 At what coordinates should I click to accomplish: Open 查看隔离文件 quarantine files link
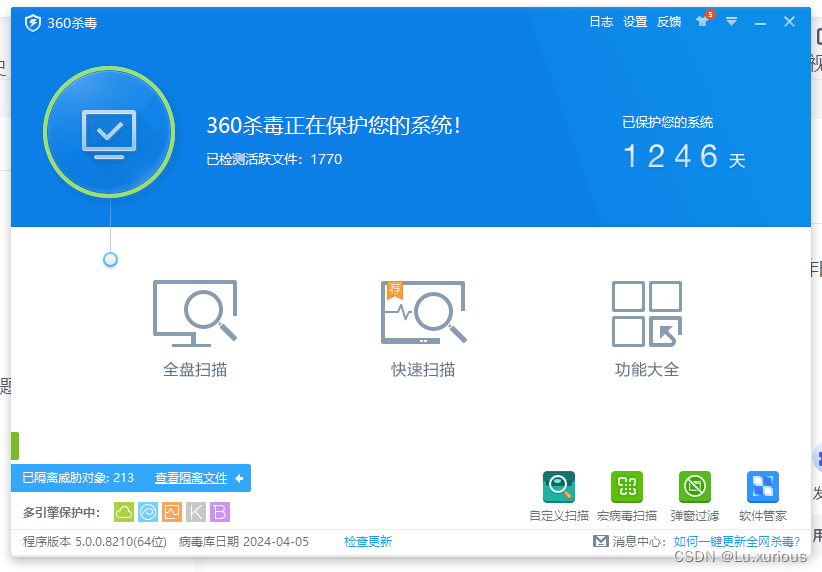(x=191, y=478)
